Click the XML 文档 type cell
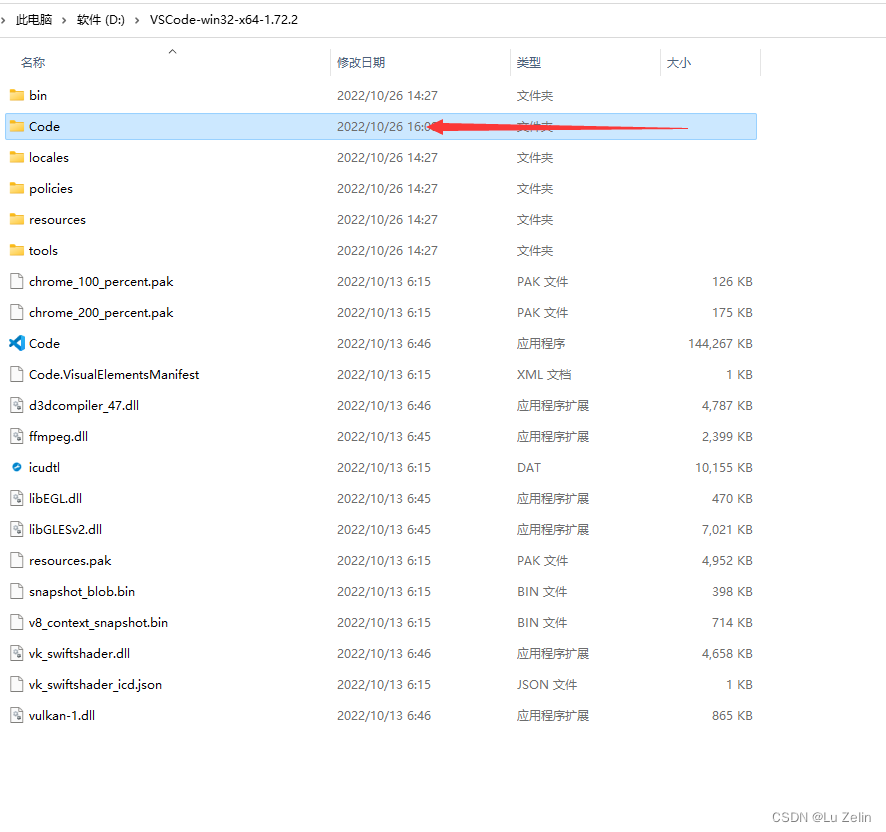 click(544, 375)
